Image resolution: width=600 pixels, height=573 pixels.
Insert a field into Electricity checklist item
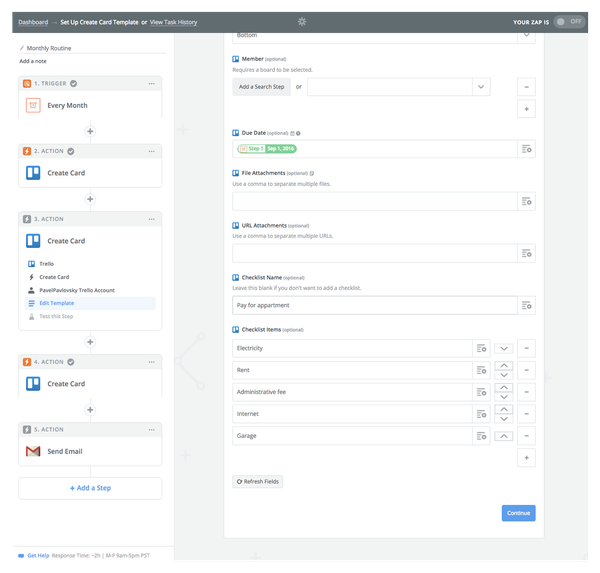coord(481,348)
